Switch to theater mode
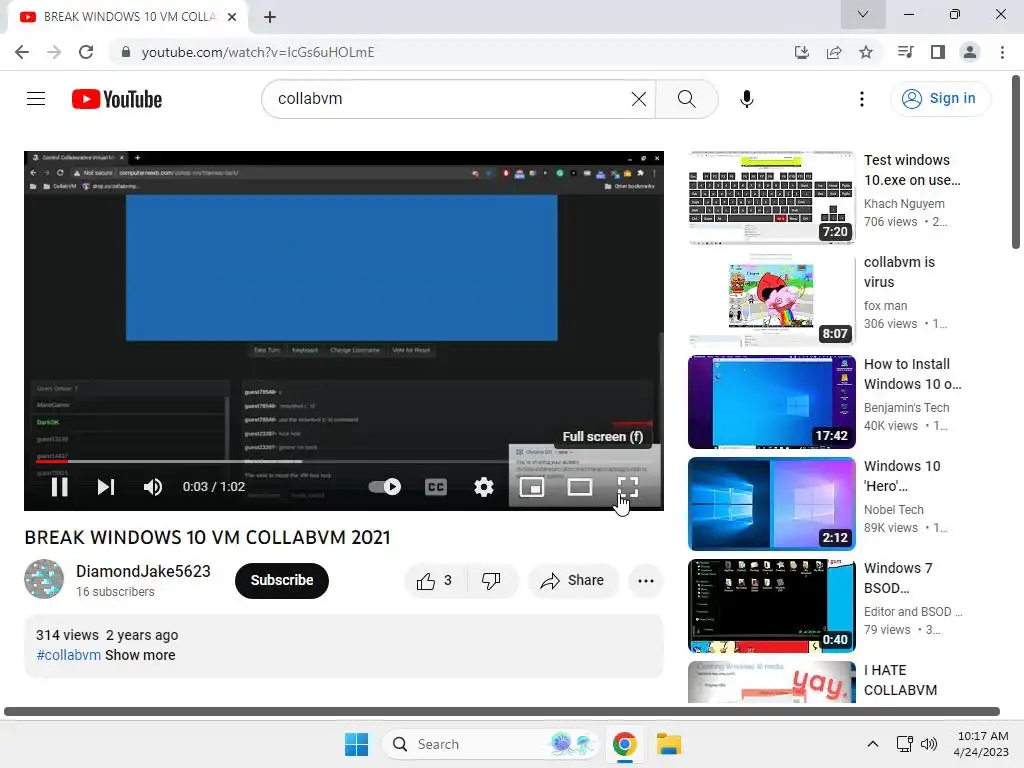This screenshot has width=1024, height=768. pyautogui.click(x=580, y=487)
